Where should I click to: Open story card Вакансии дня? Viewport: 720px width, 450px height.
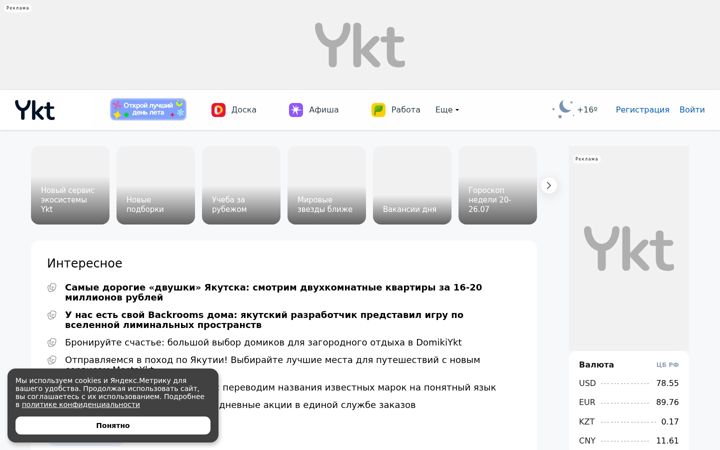(x=412, y=185)
